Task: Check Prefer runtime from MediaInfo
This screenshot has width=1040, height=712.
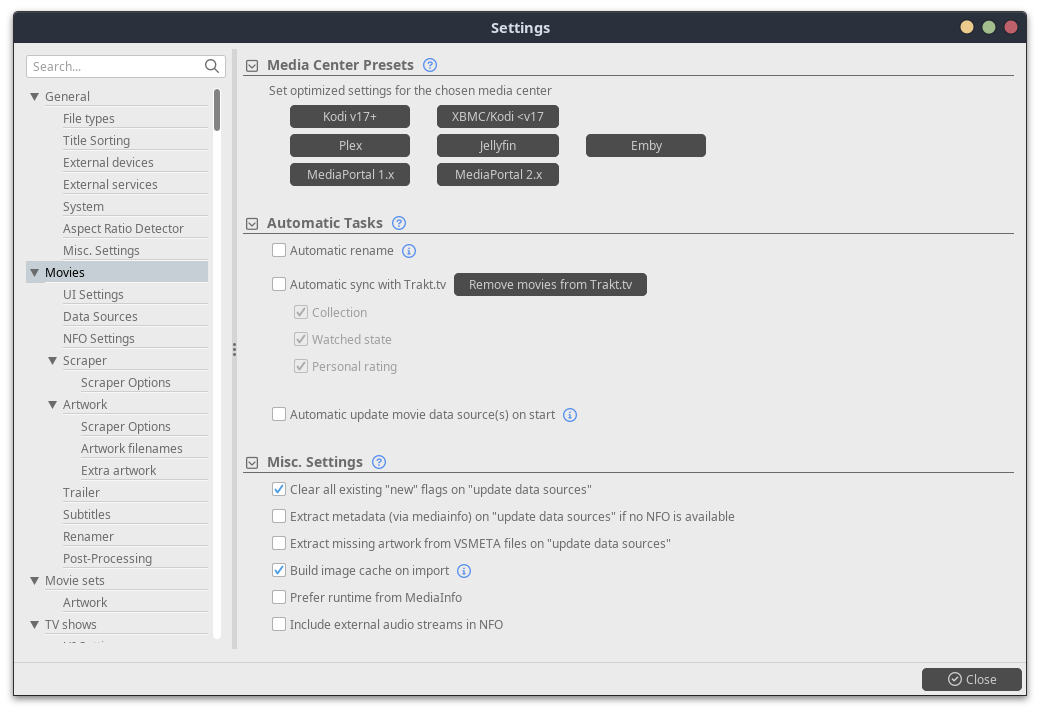Action: (280, 598)
